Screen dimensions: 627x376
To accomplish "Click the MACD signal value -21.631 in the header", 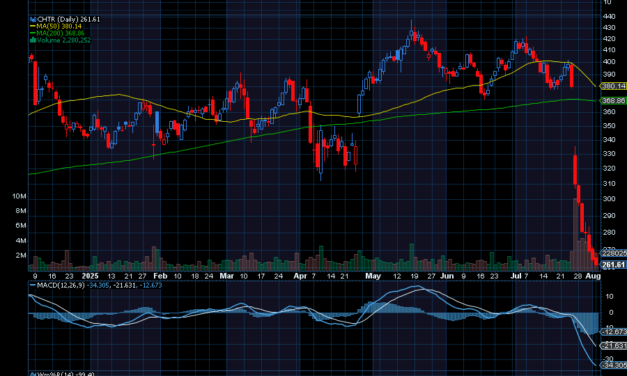I will click(125, 285).
